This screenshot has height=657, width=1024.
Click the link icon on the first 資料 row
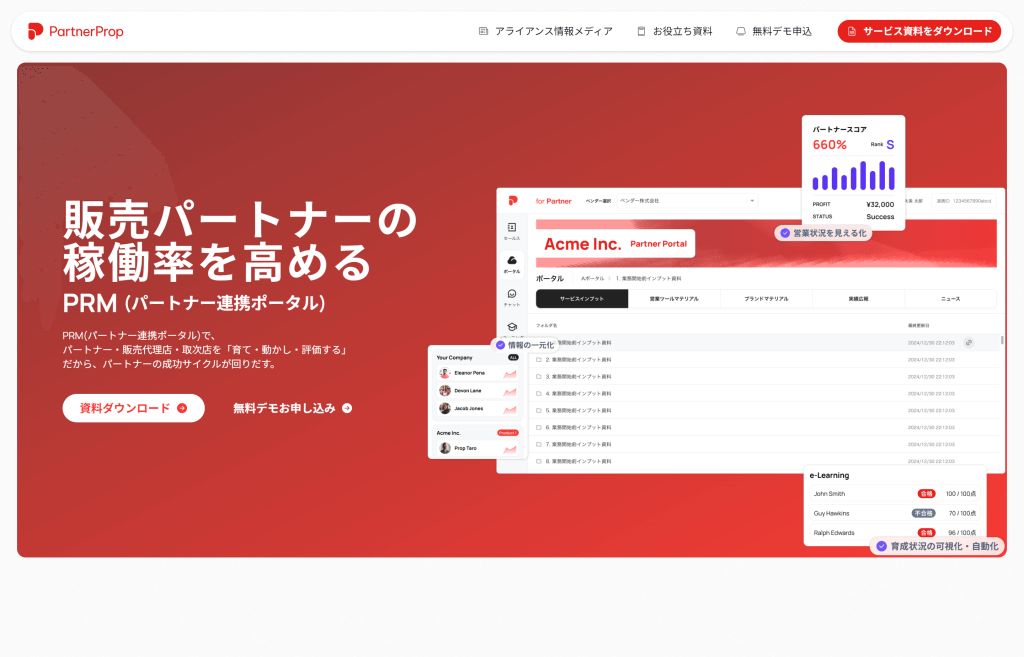pos(967,342)
